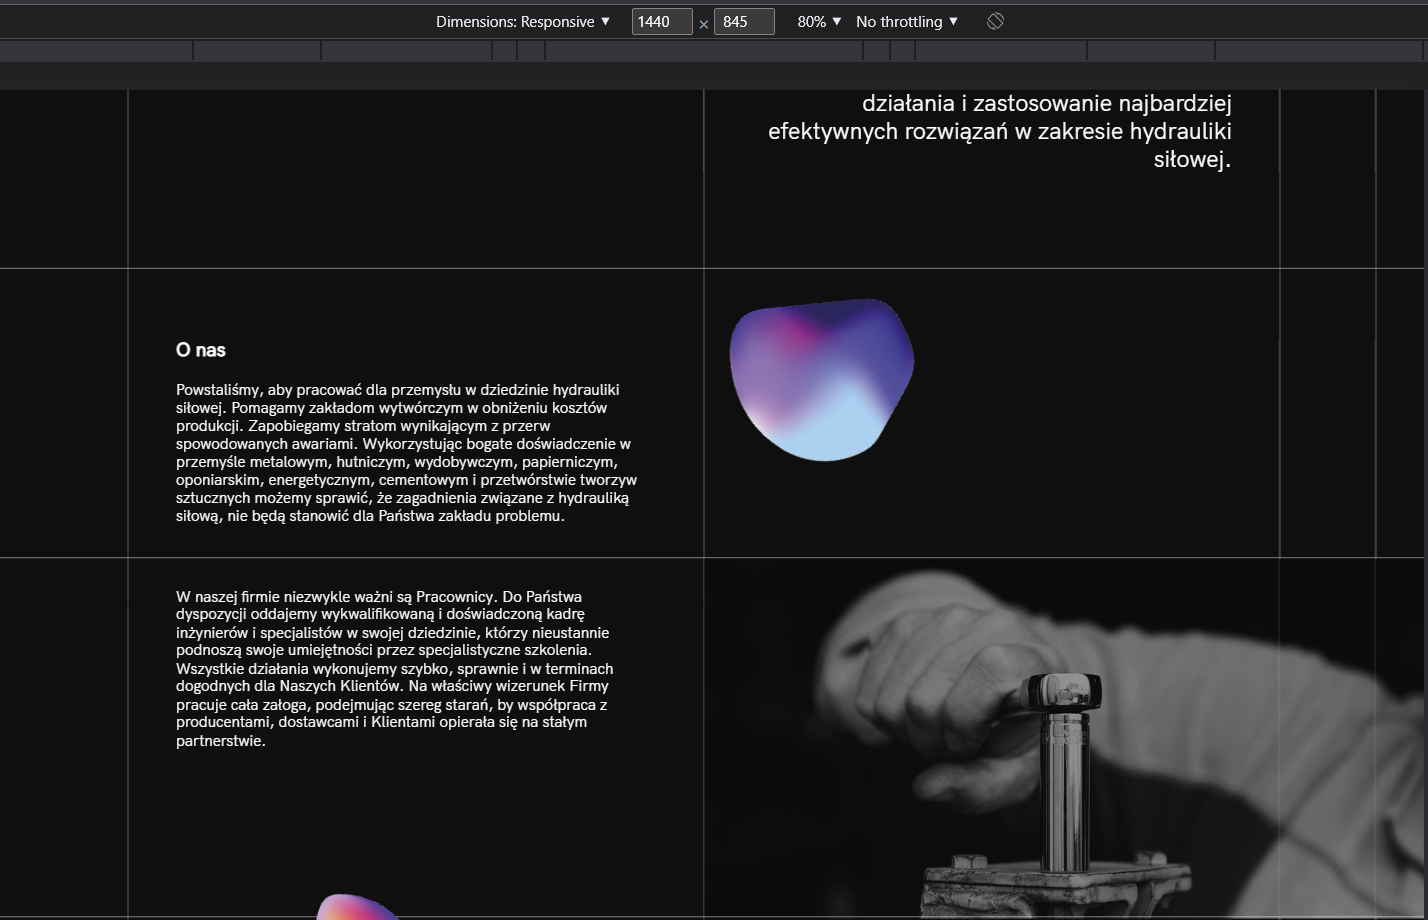Expand the No throttling dropdown
The height and width of the screenshot is (920, 1428).
click(x=906, y=21)
